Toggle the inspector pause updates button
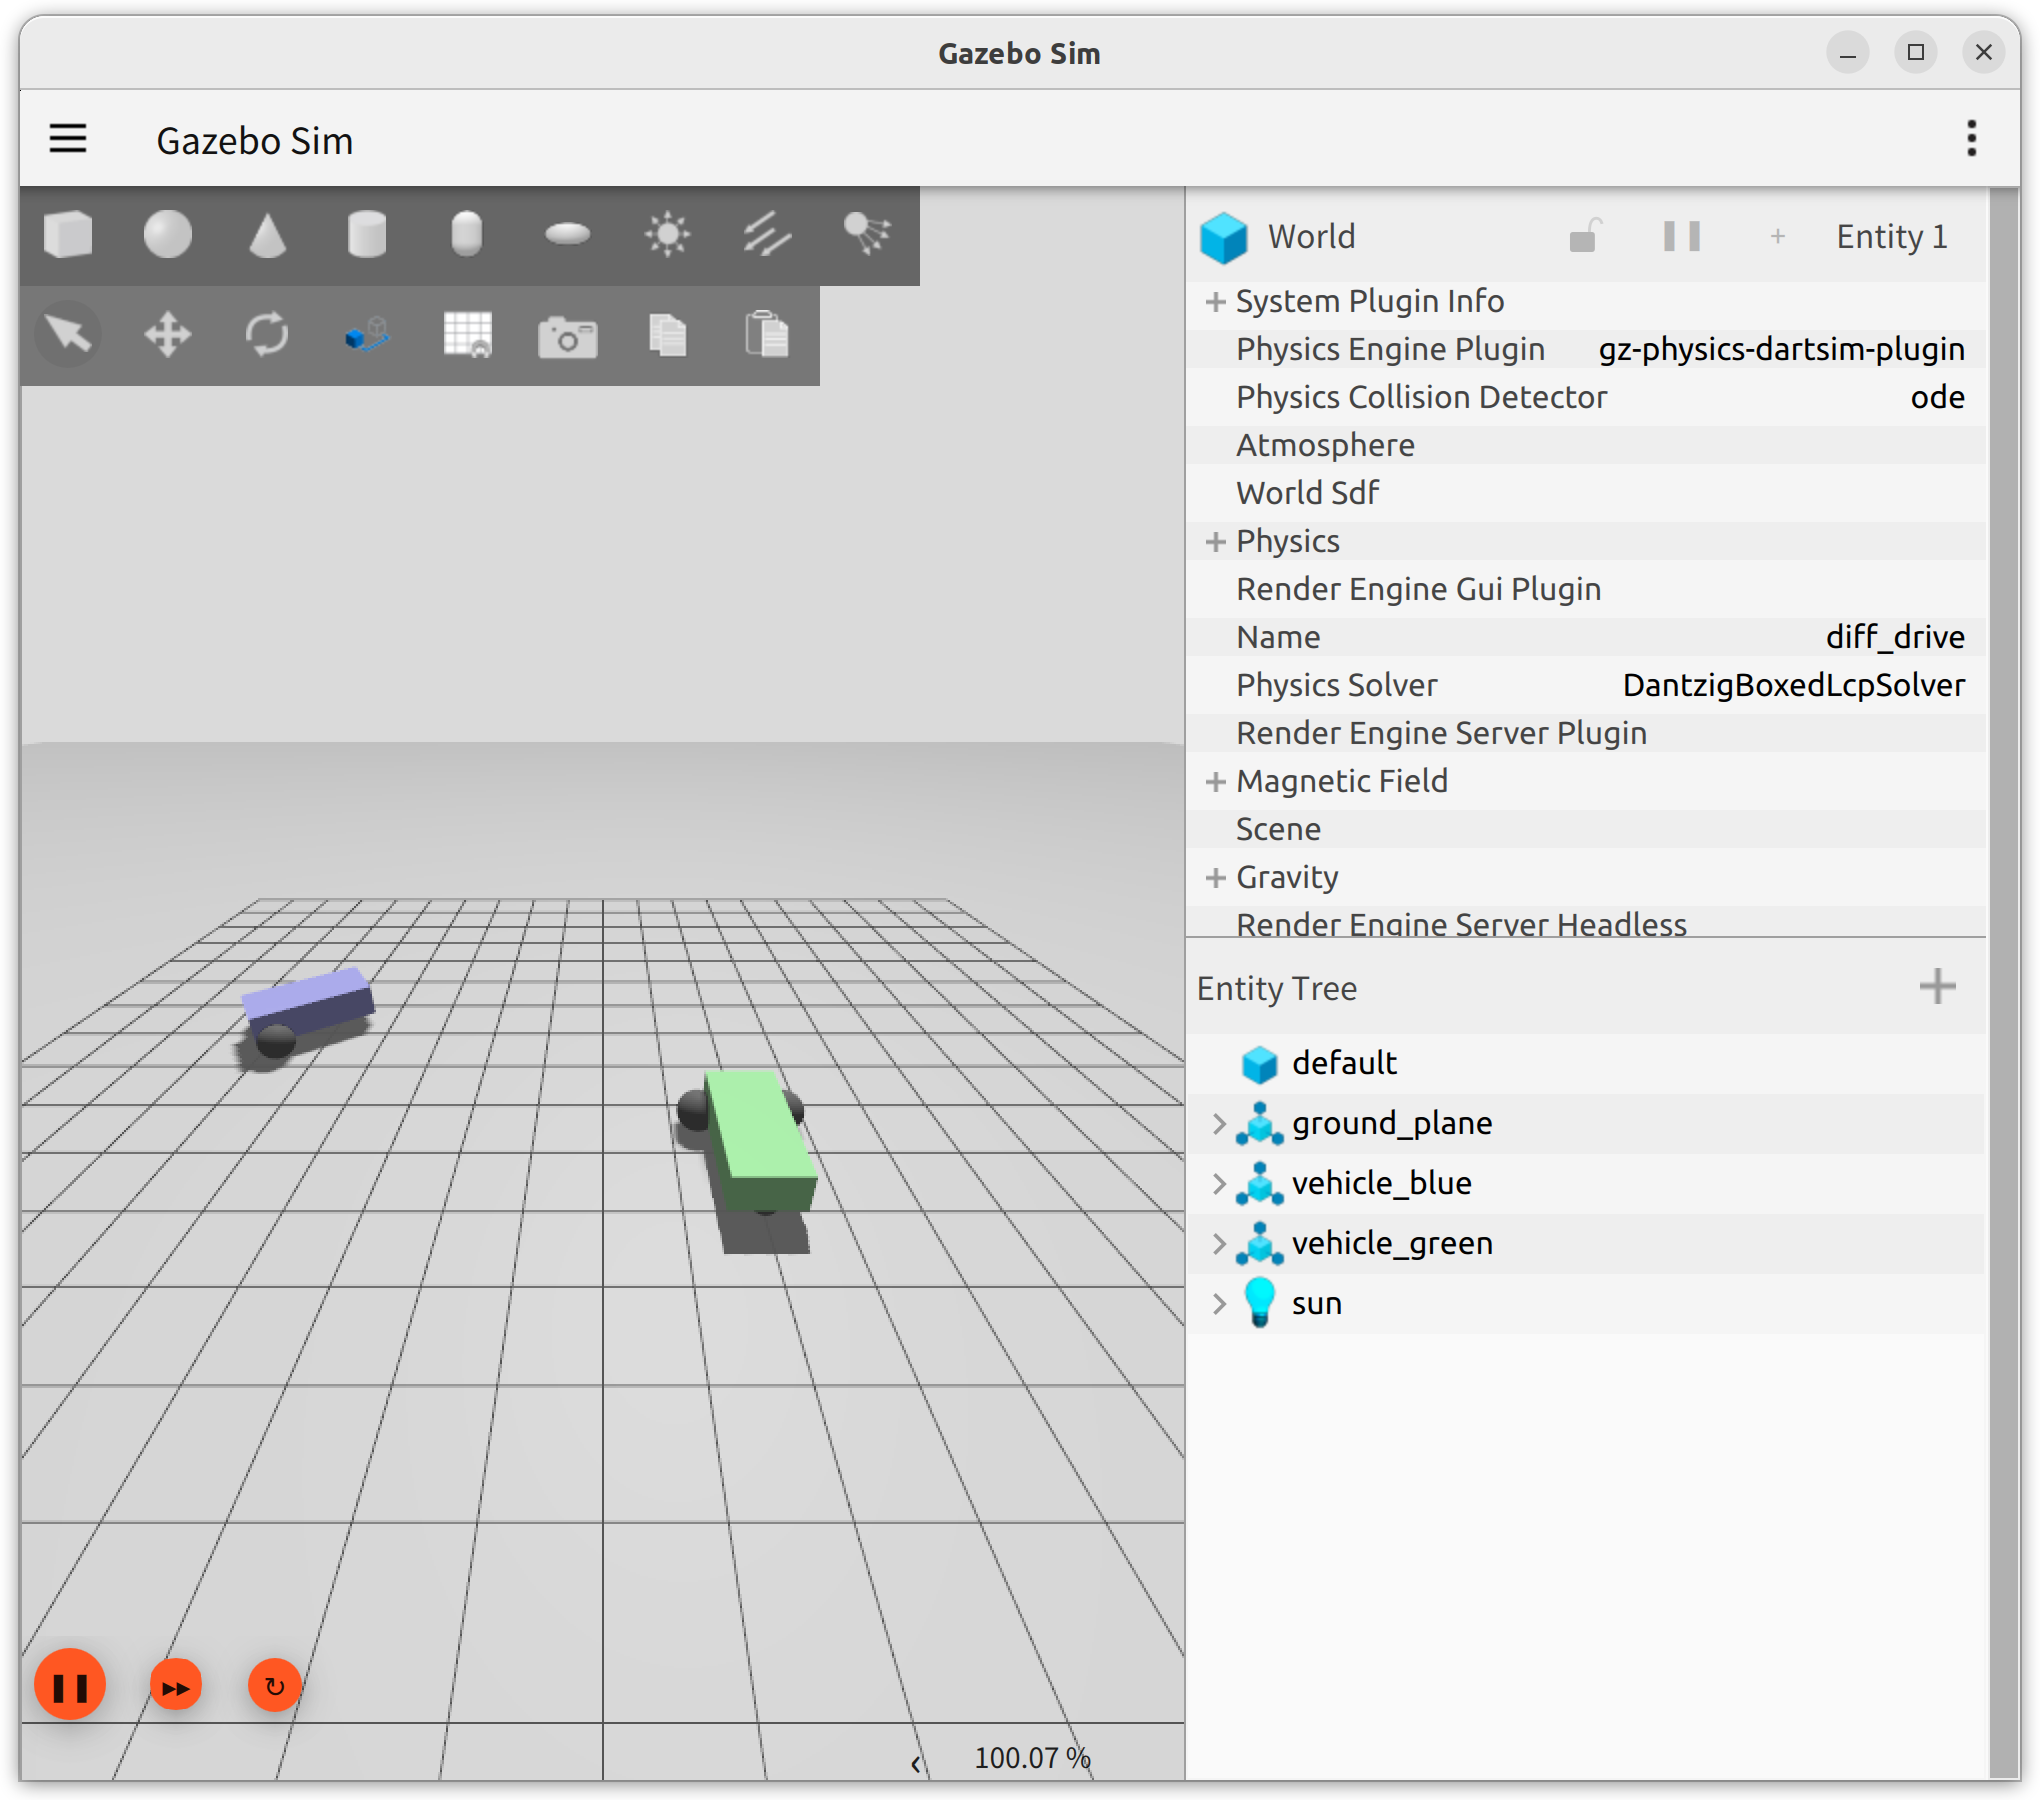Image resolution: width=2040 pixels, height=1800 pixels. [x=1681, y=237]
